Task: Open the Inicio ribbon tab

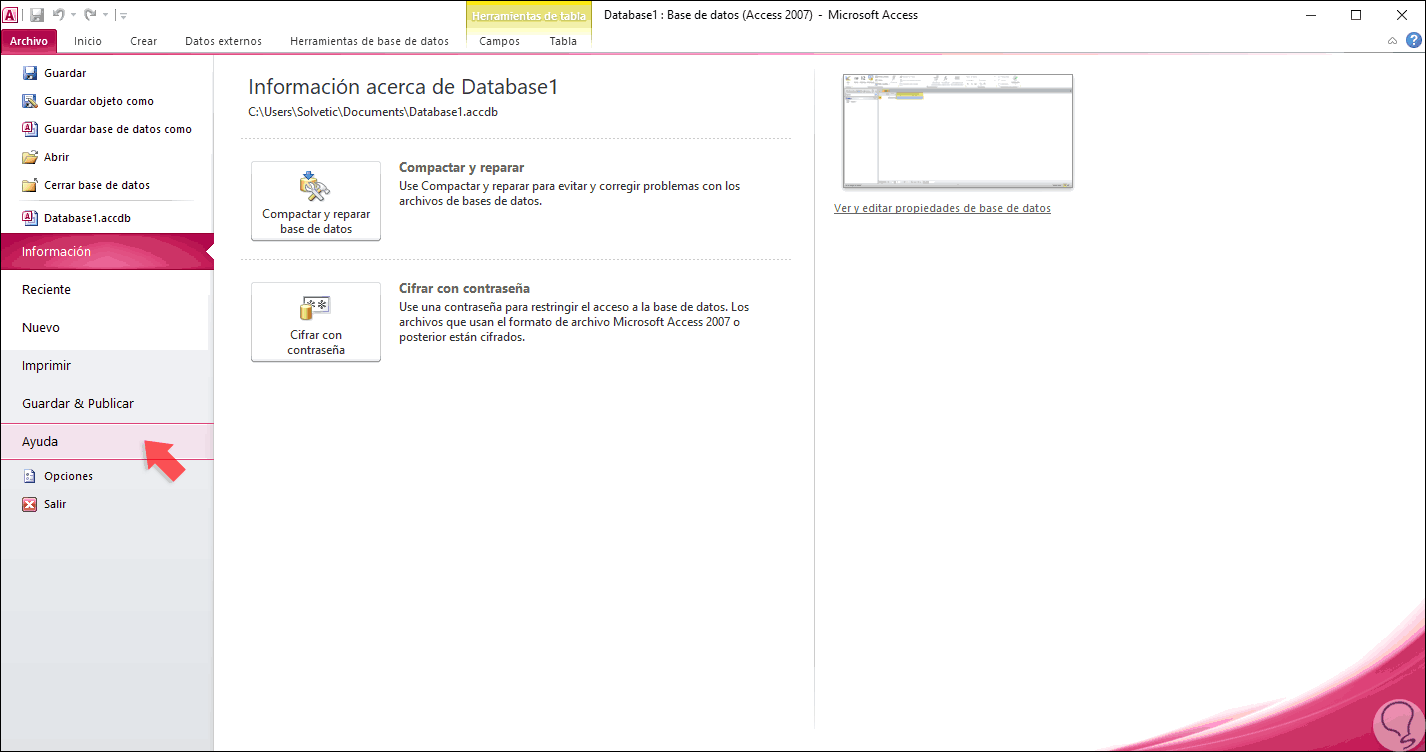Action: (x=88, y=41)
